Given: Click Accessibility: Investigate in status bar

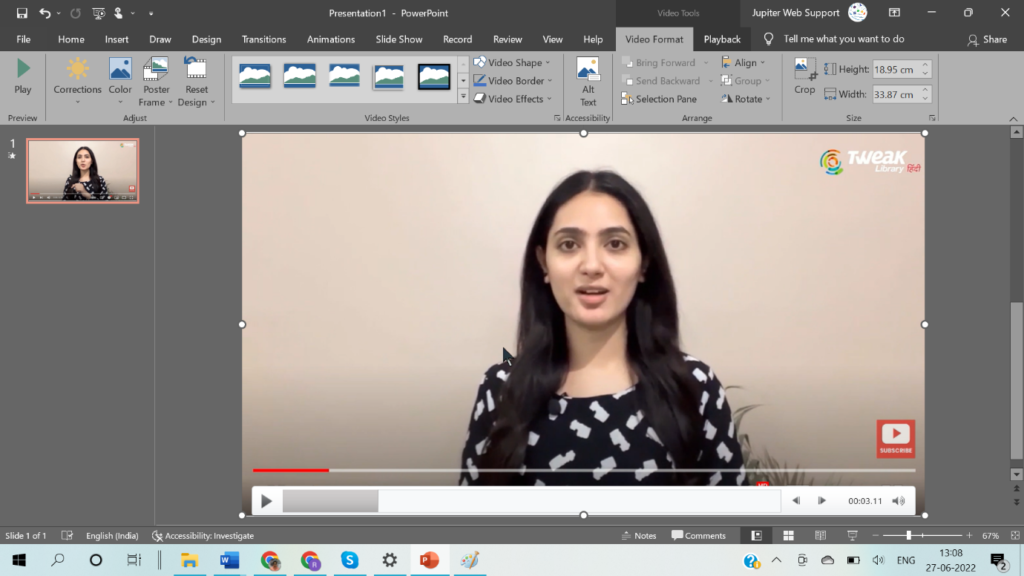Looking at the screenshot, I should (203, 536).
